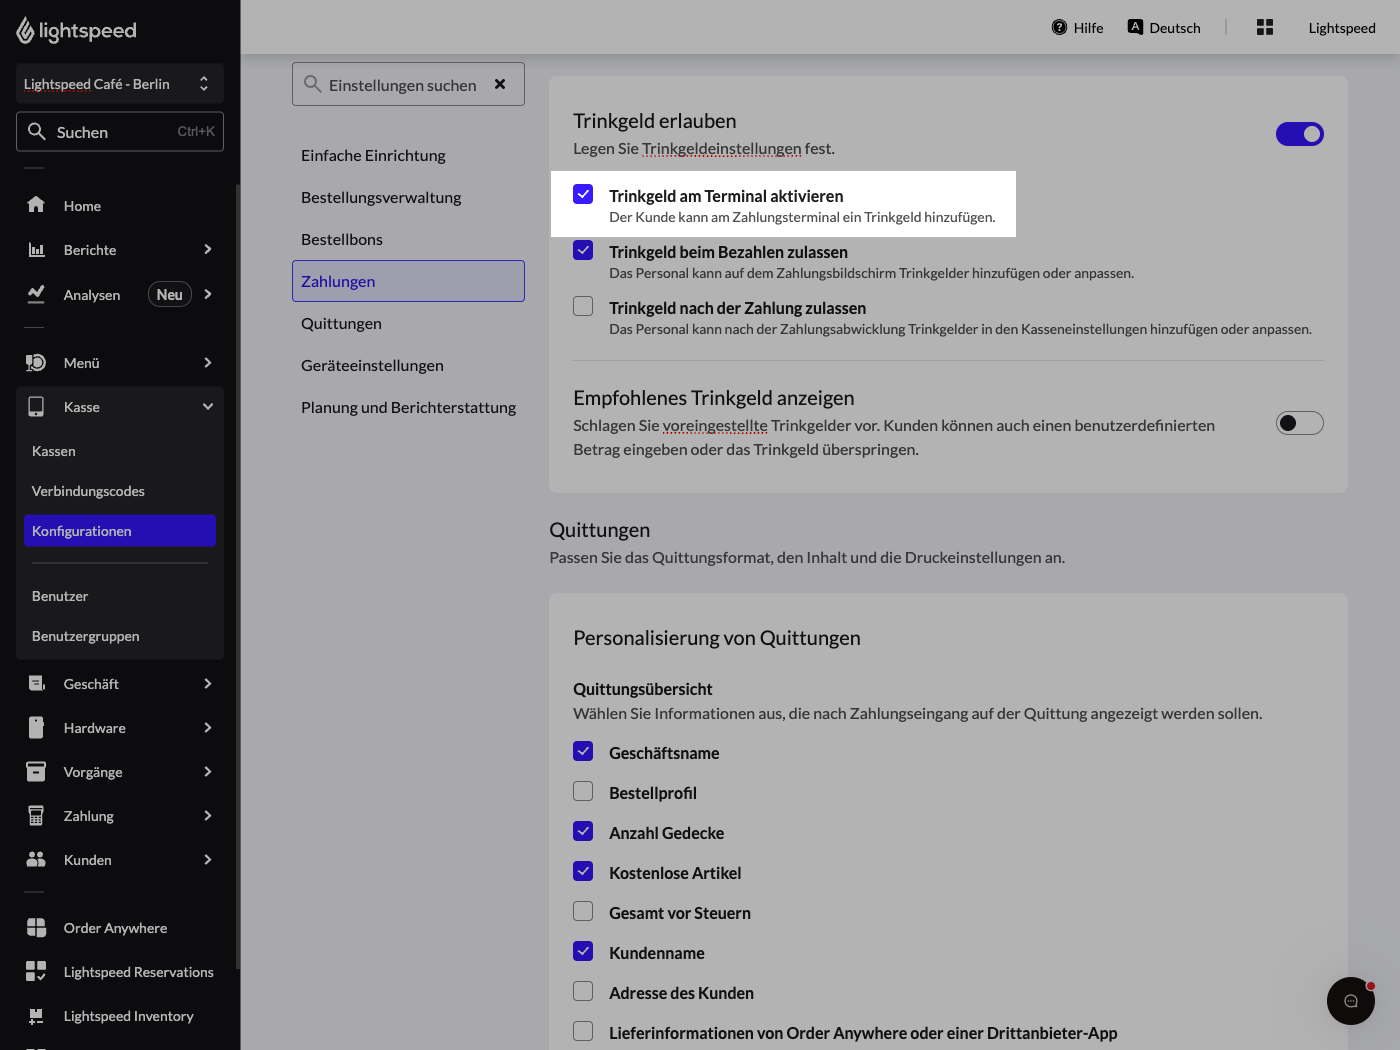The height and width of the screenshot is (1050, 1400).
Task: Open Quittungen settings section in the list
Action: pyautogui.click(x=408, y=323)
